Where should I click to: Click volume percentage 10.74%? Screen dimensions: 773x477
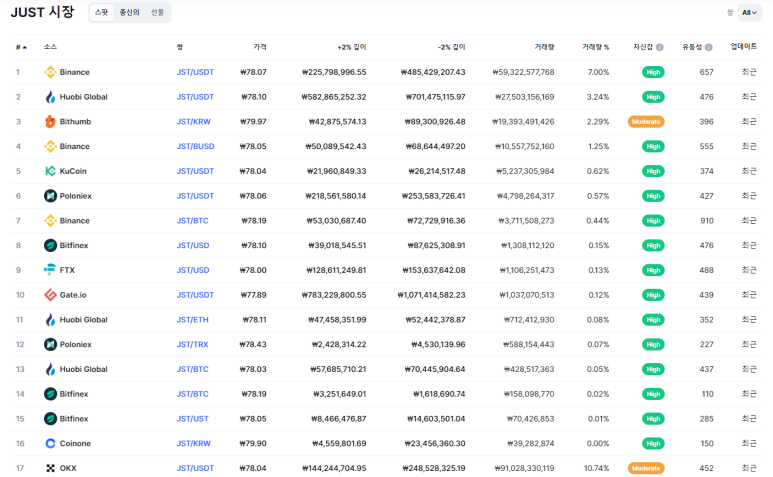597,468
